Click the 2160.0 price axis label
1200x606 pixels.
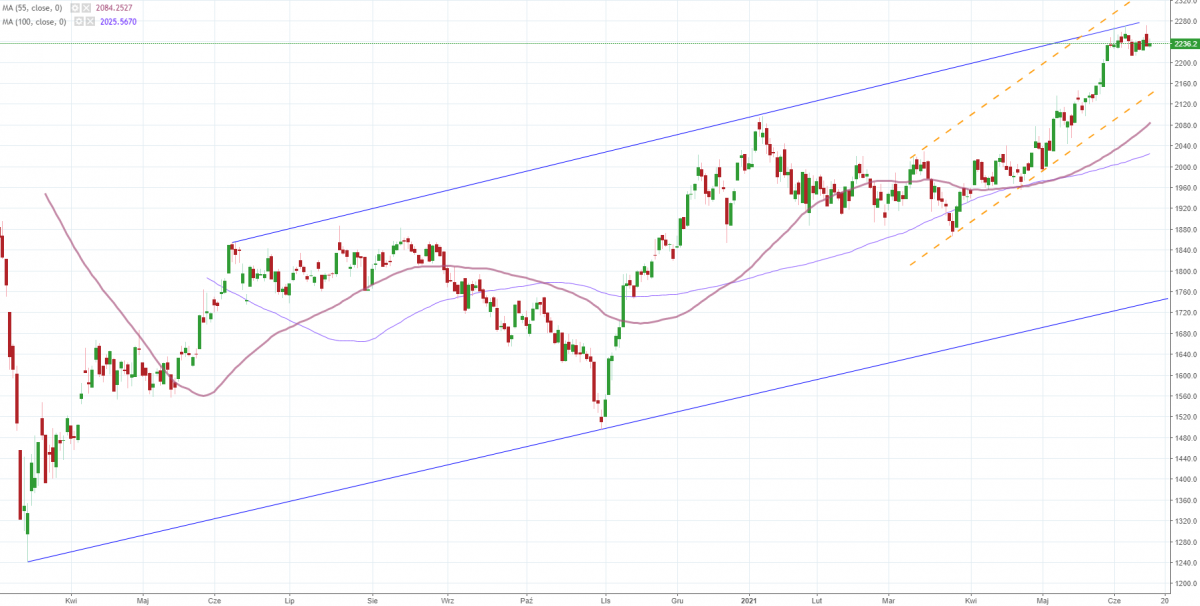pos(1186,84)
